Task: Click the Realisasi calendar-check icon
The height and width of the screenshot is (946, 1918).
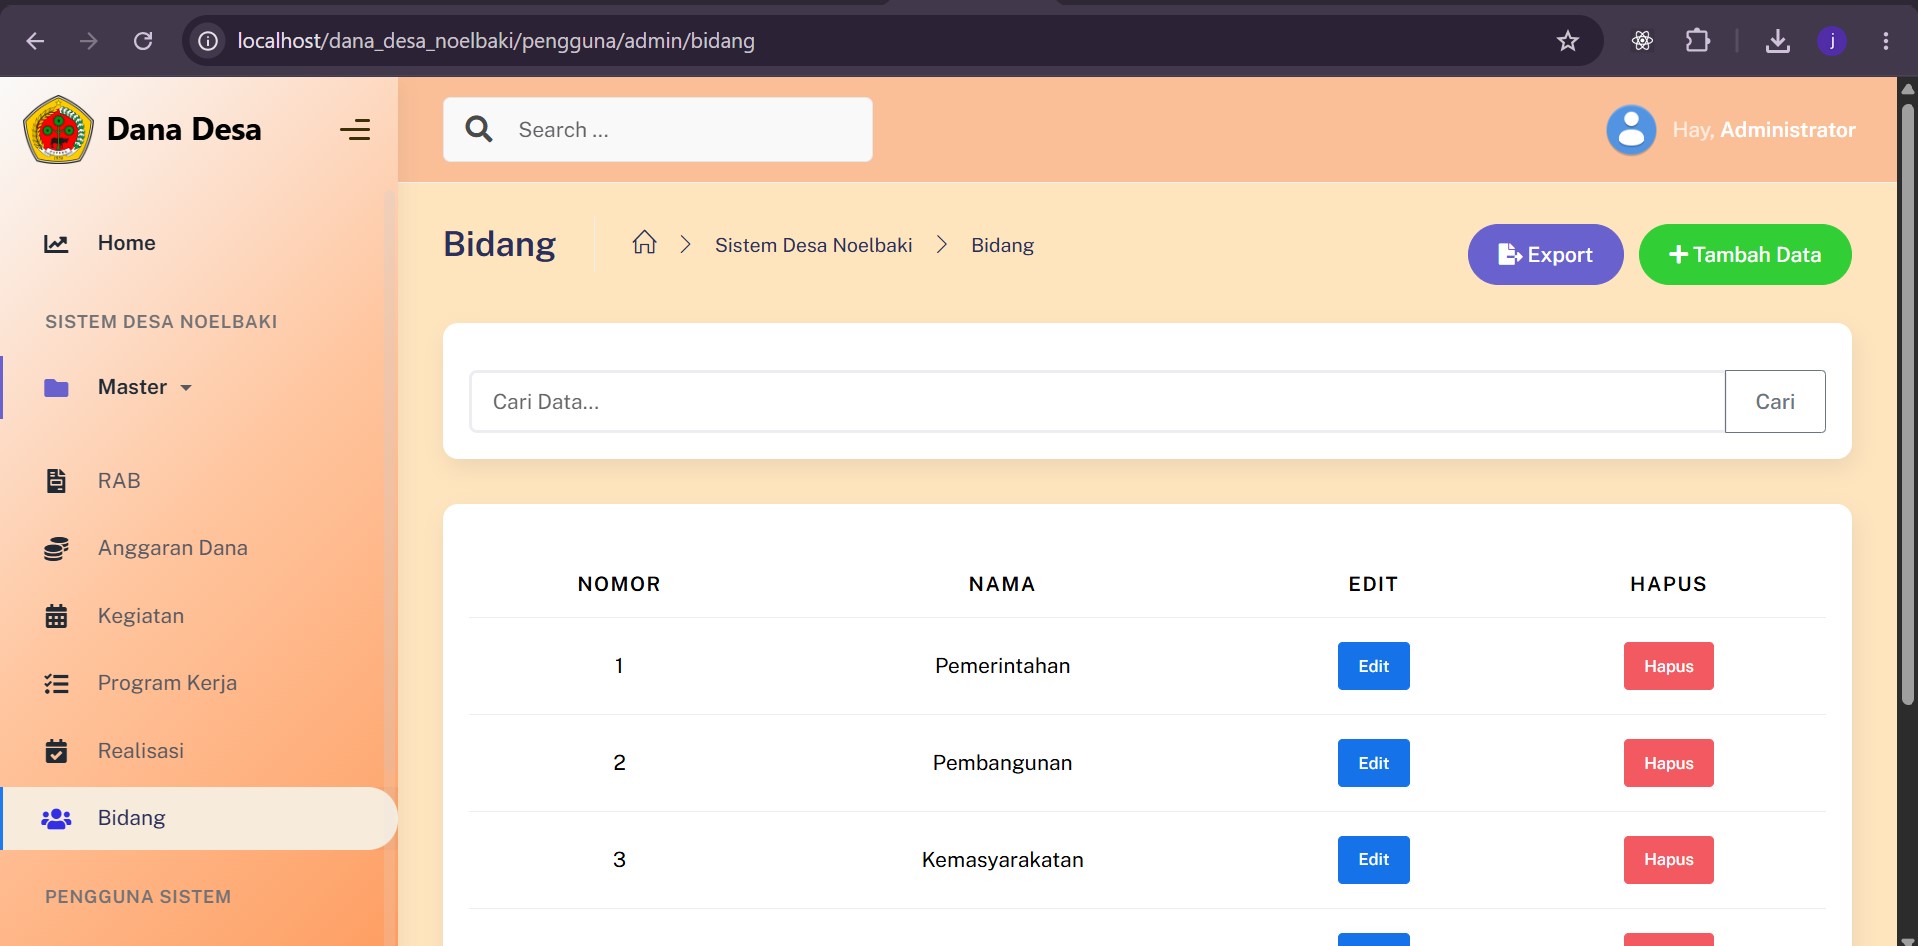Action: coord(56,751)
